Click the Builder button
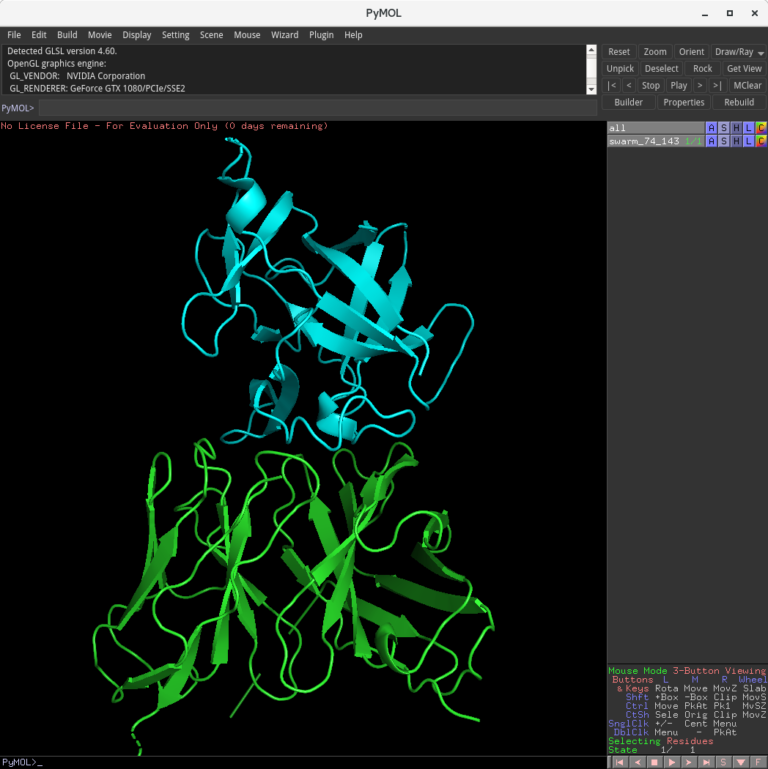The width and height of the screenshot is (768, 769). point(628,102)
